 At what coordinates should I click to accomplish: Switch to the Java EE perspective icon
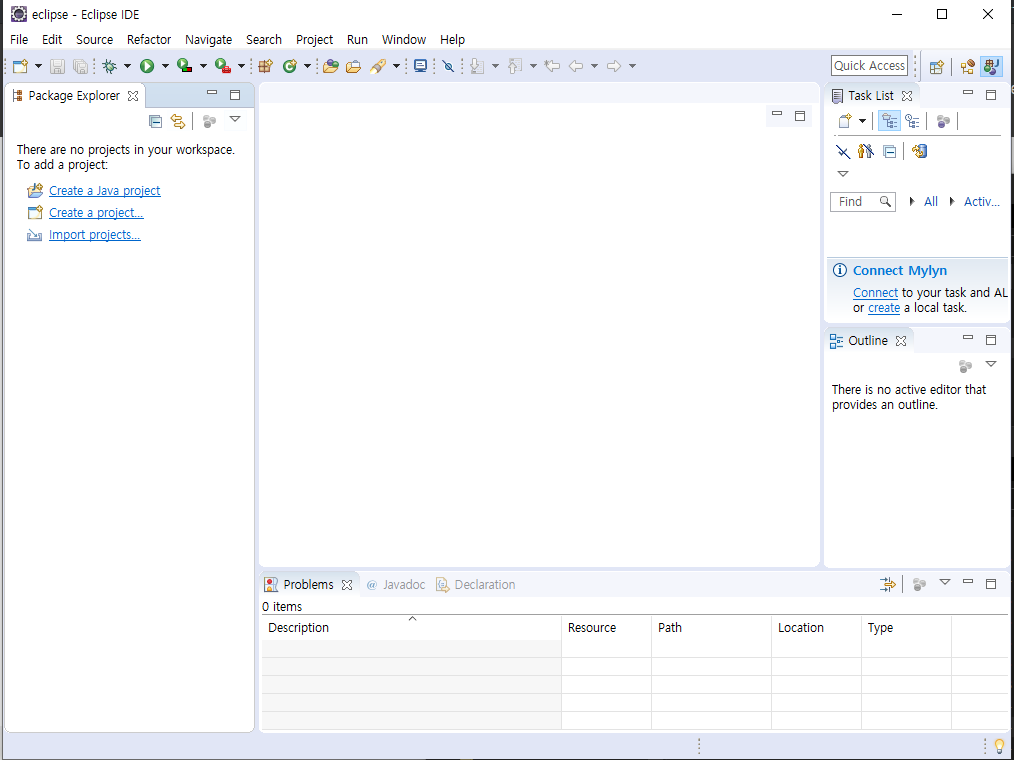(x=967, y=67)
